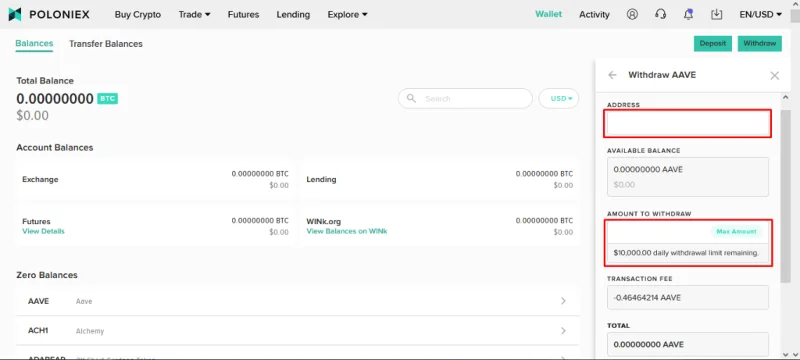
Task: Click the Withdraw button
Action: 760,43
